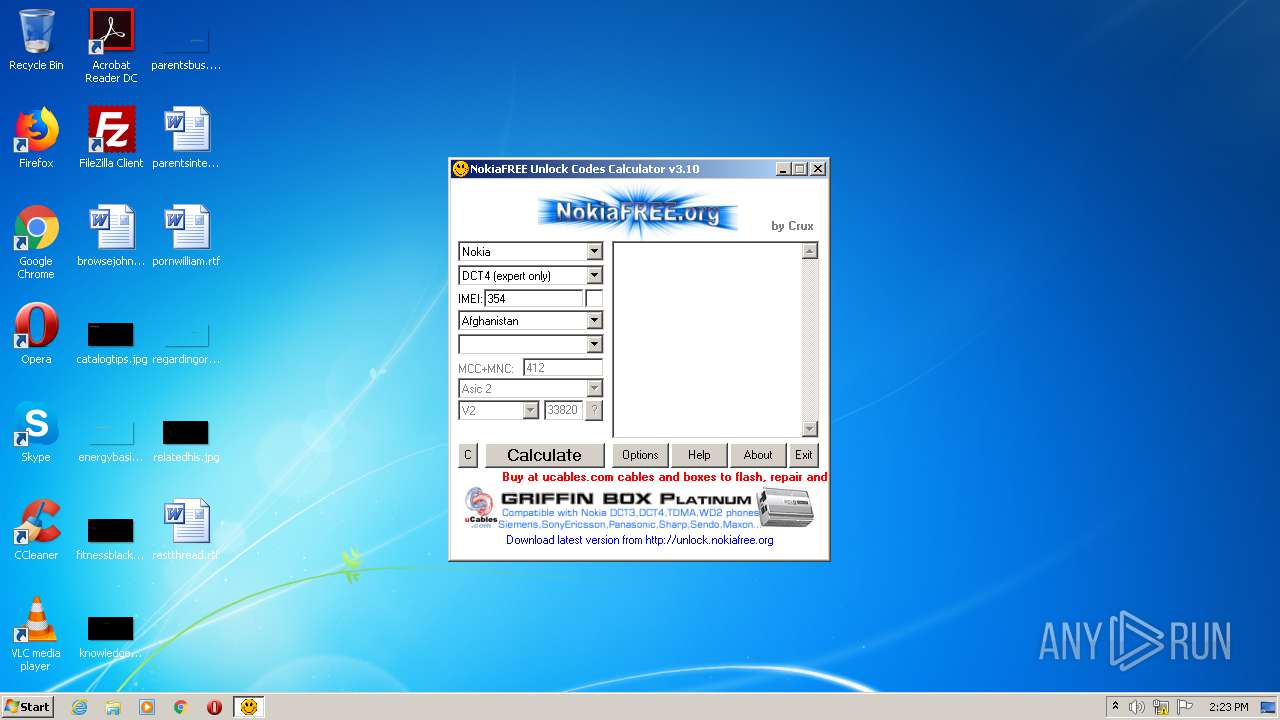Click the Action Center flag tray icon
This screenshot has height=720, width=1280.
(x=1185, y=707)
